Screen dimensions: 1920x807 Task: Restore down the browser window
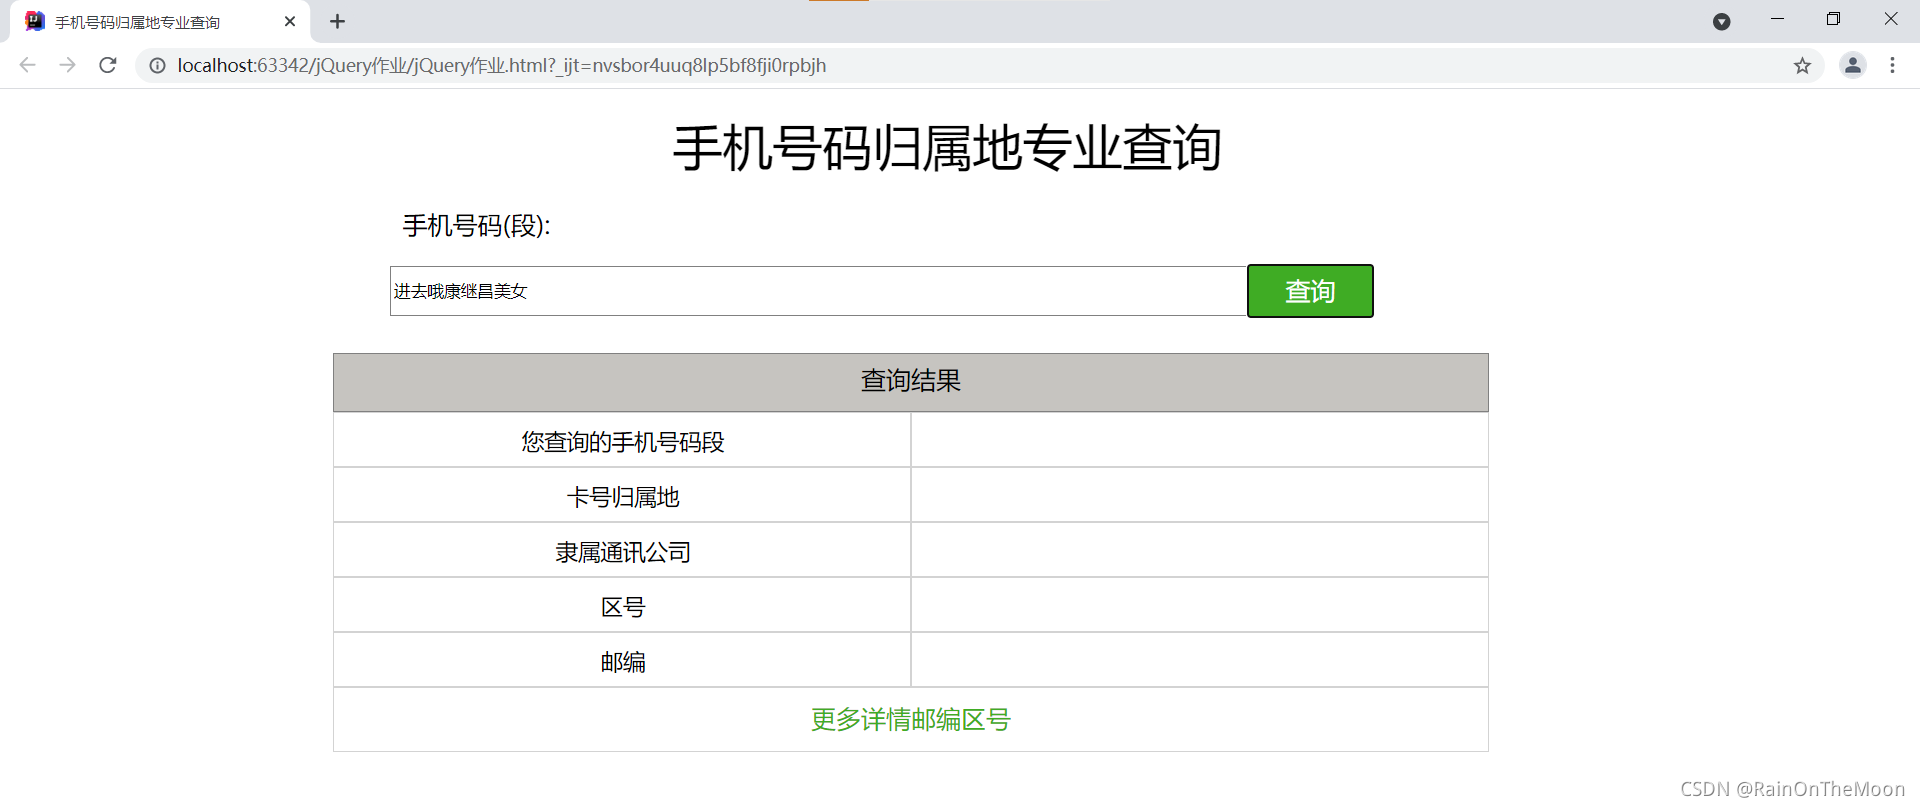pyautogui.click(x=1833, y=19)
